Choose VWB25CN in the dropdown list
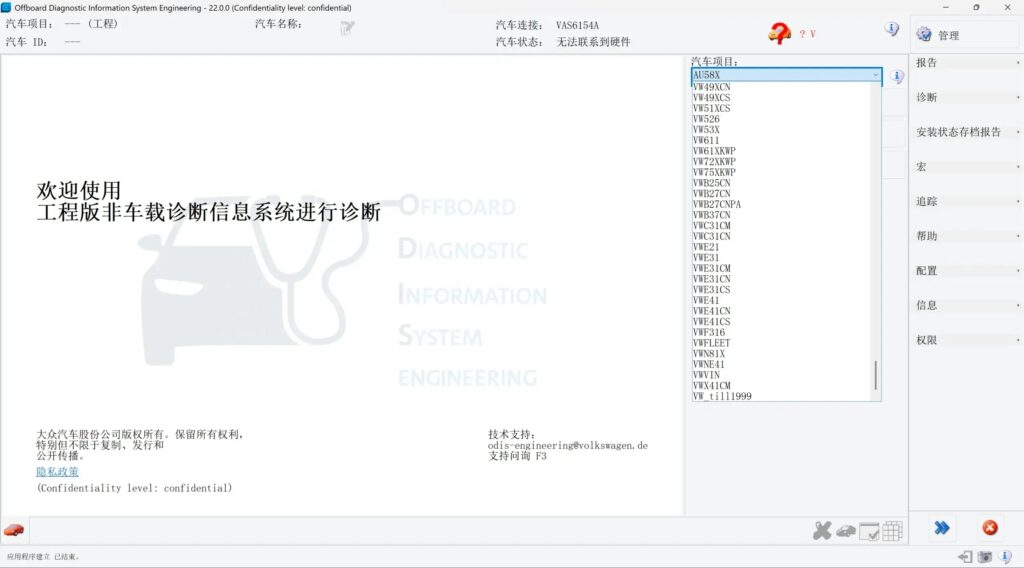The width and height of the screenshot is (1024, 568). tap(781, 183)
